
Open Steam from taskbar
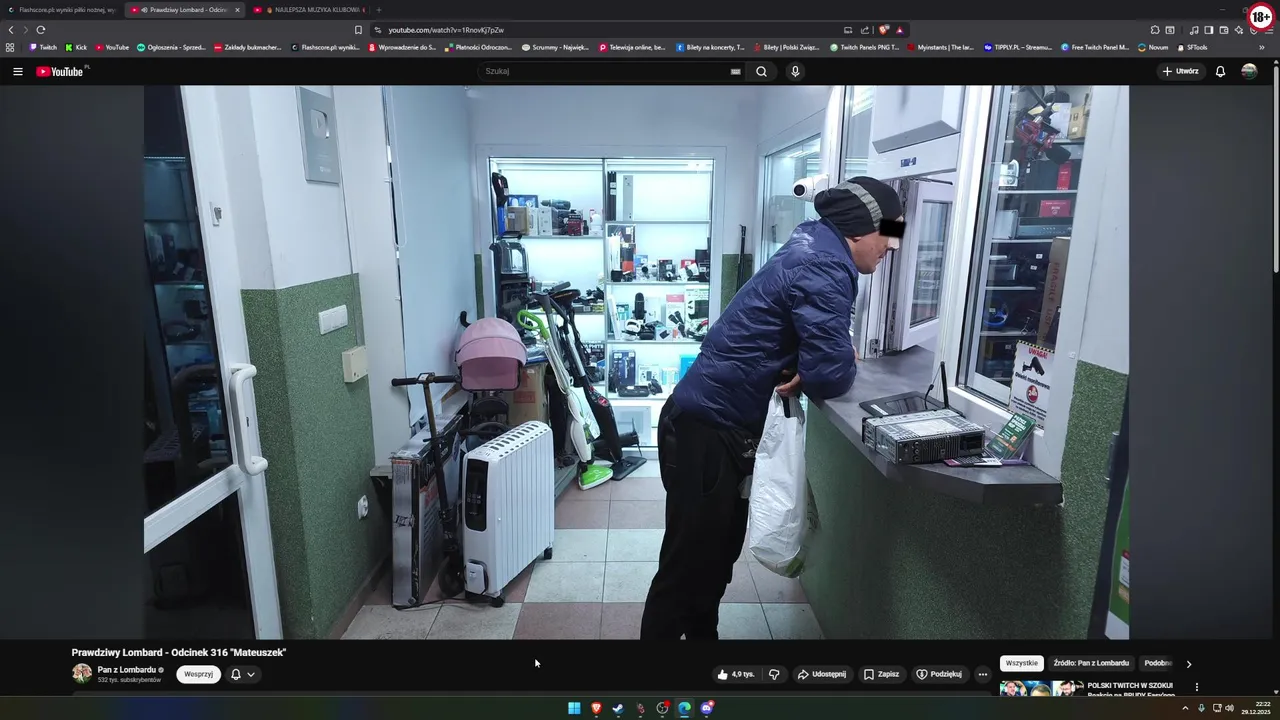(618, 708)
